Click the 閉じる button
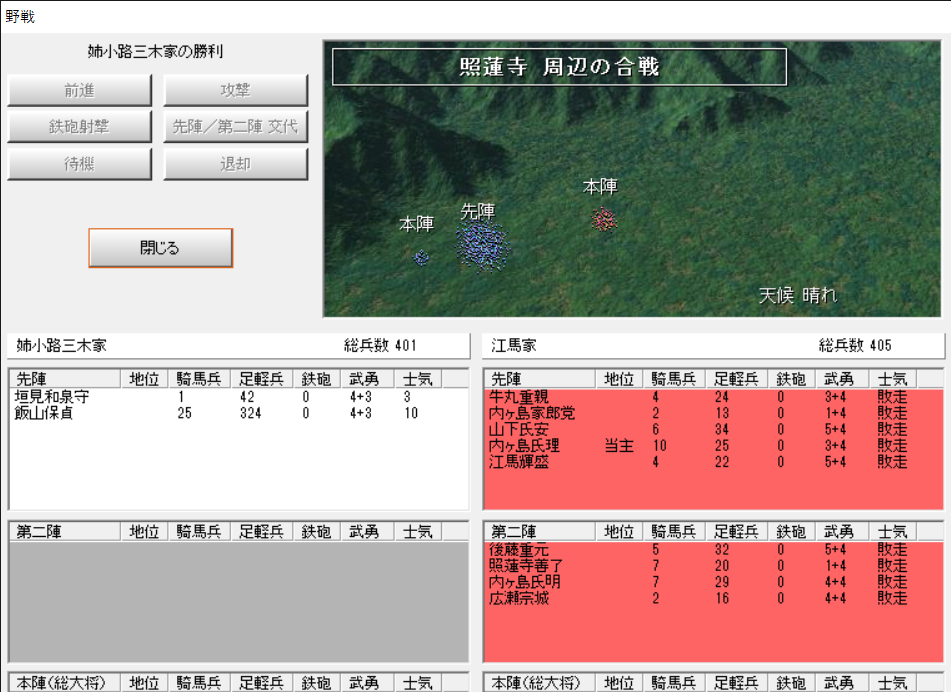 [x=160, y=248]
